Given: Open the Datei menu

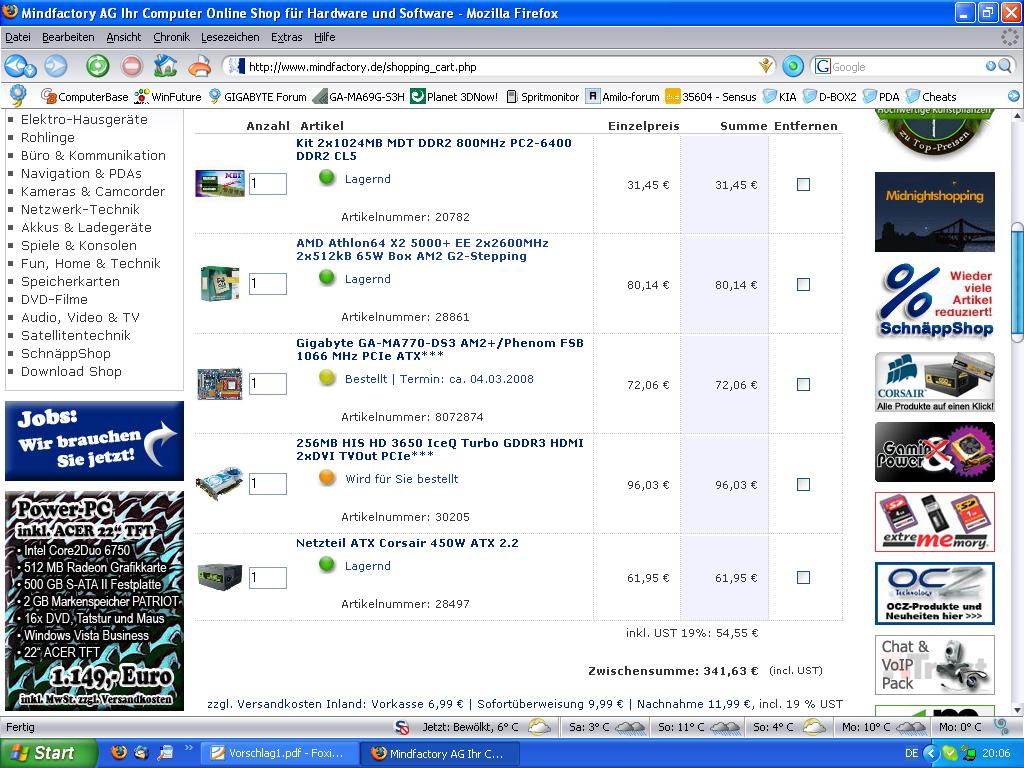Looking at the screenshot, I should (x=18, y=37).
